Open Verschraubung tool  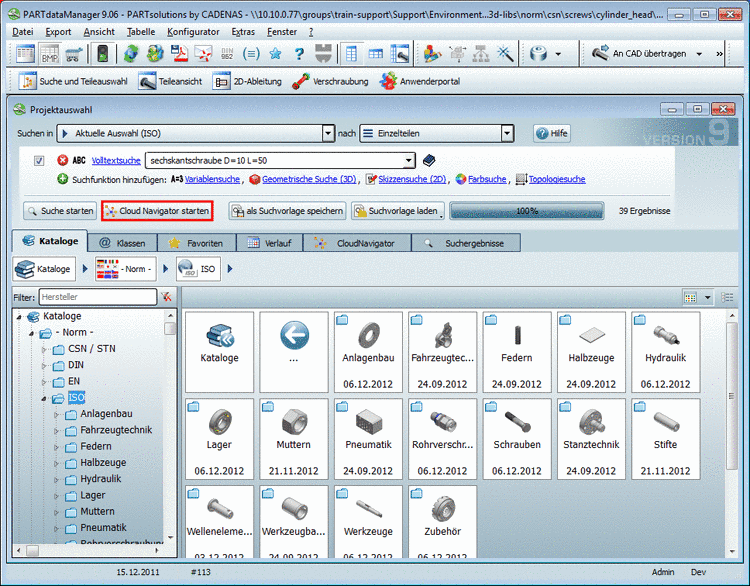pos(330,81)
